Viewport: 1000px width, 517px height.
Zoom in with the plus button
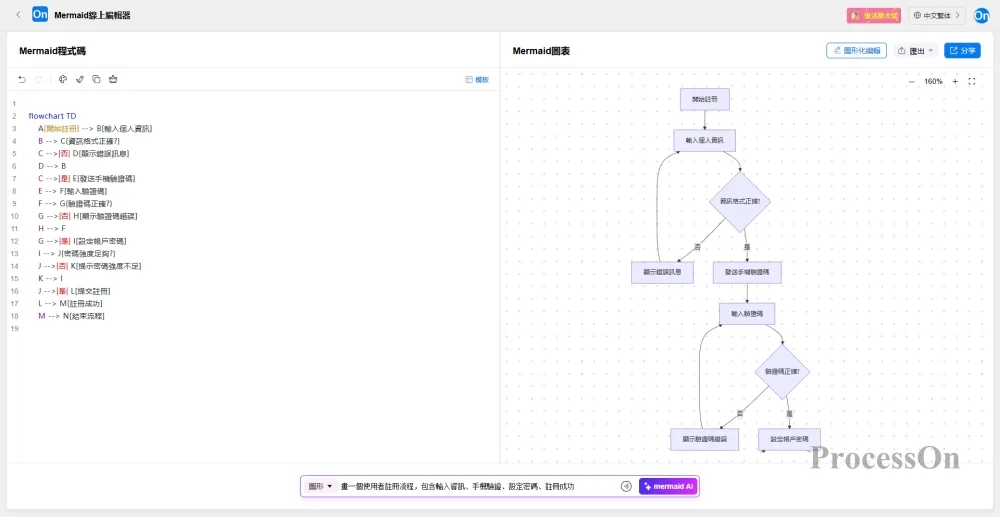pyautogui.click(x=955, y=81)
